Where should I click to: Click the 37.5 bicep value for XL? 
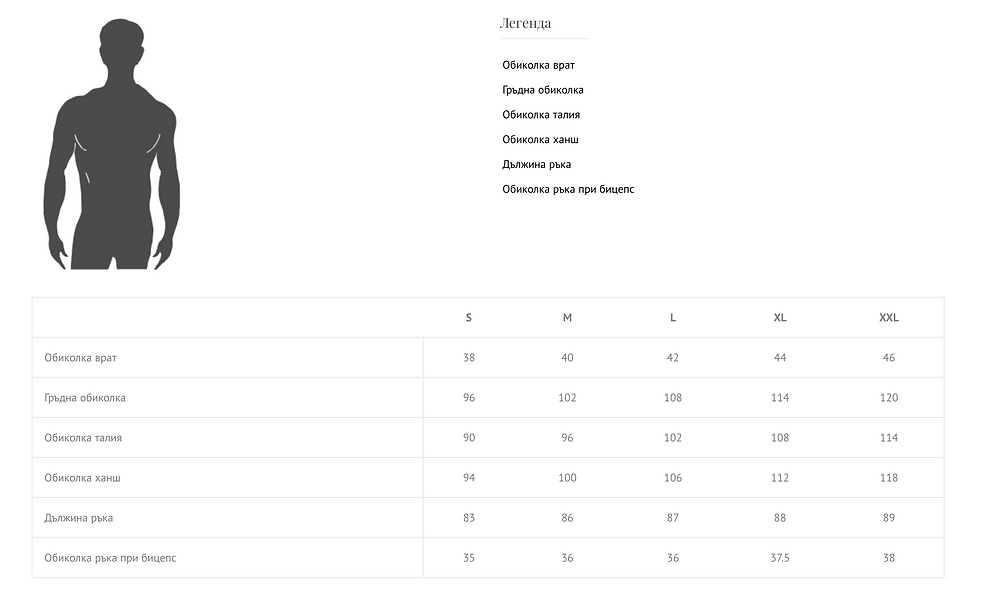[780, 558]
